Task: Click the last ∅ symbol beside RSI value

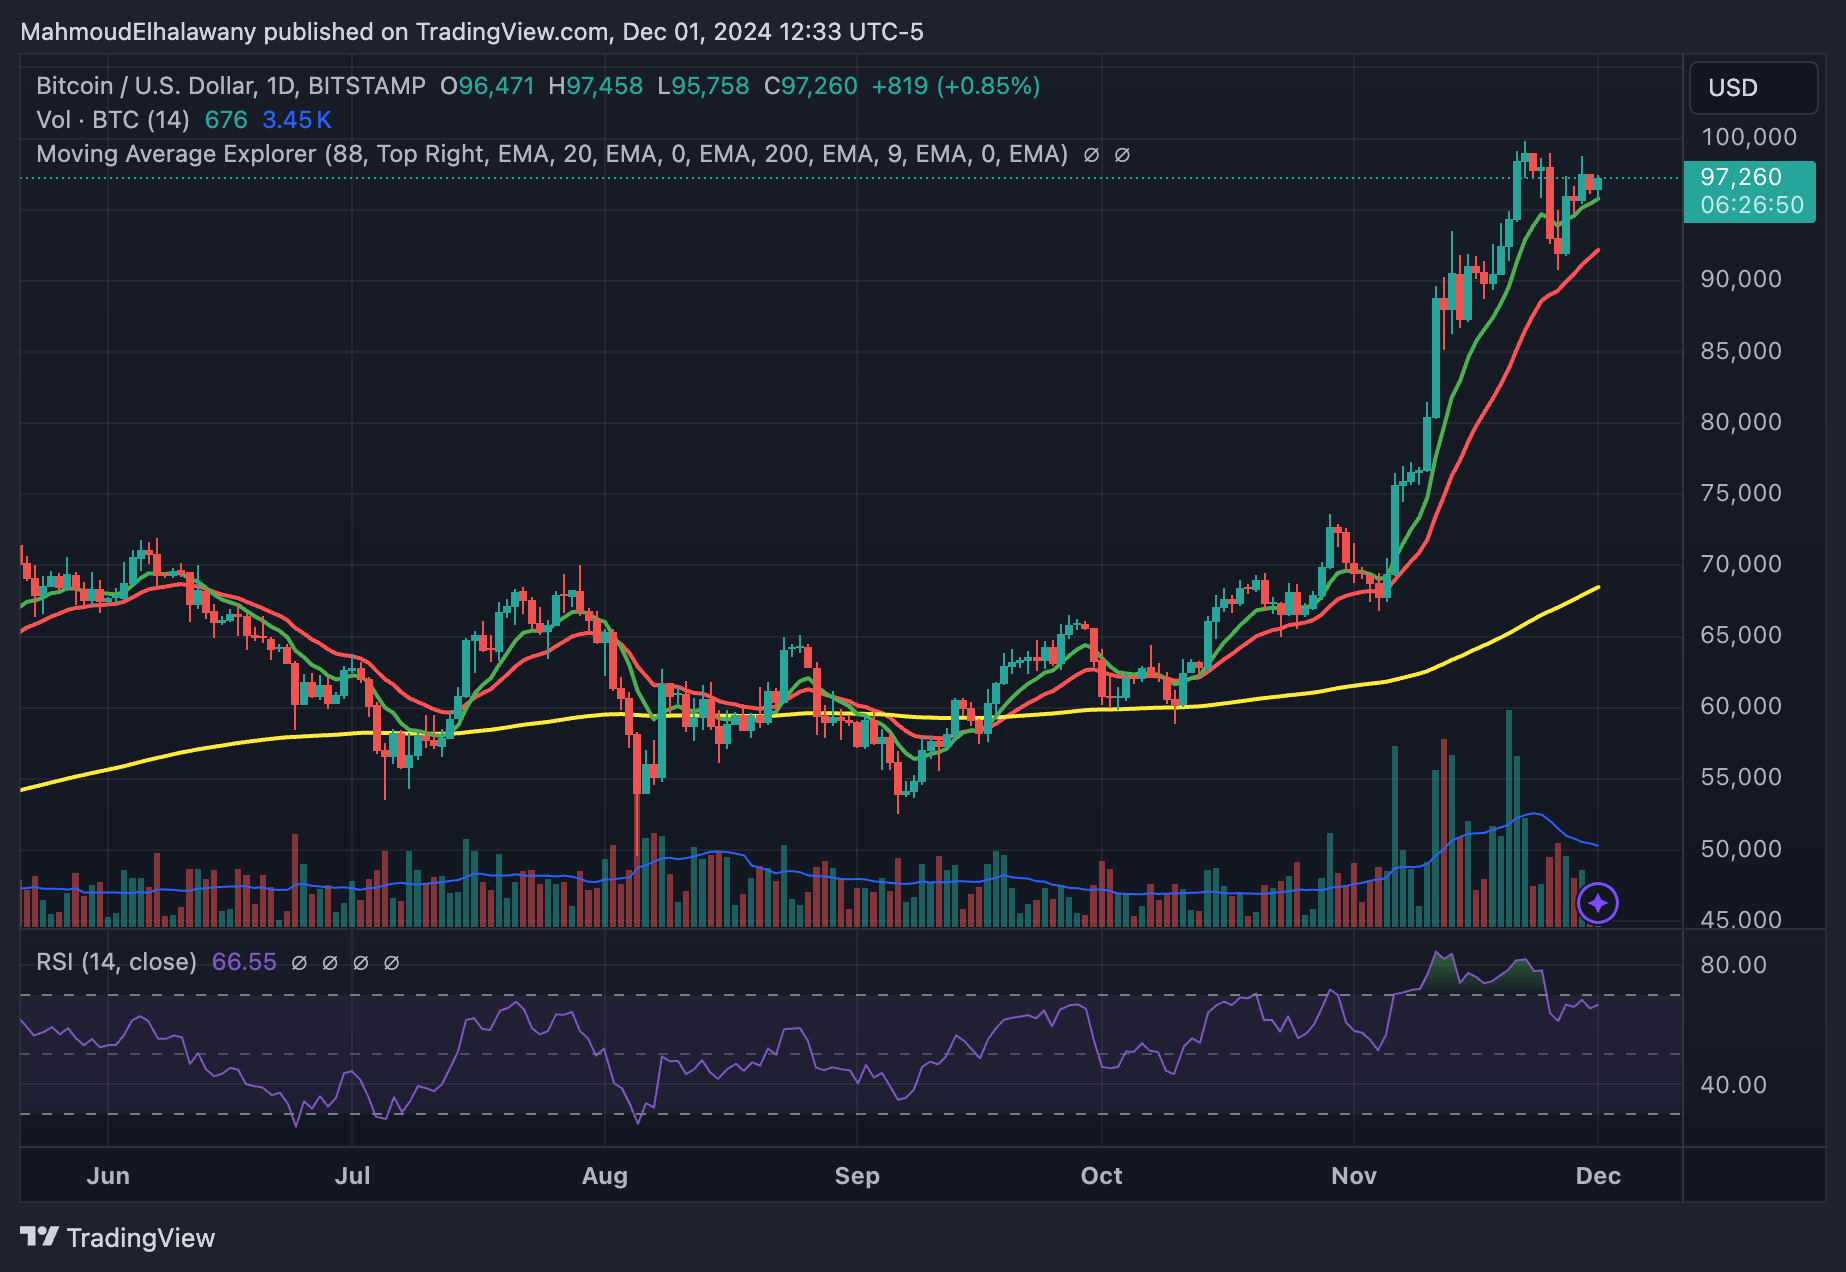Action: (x=392, y=963)
